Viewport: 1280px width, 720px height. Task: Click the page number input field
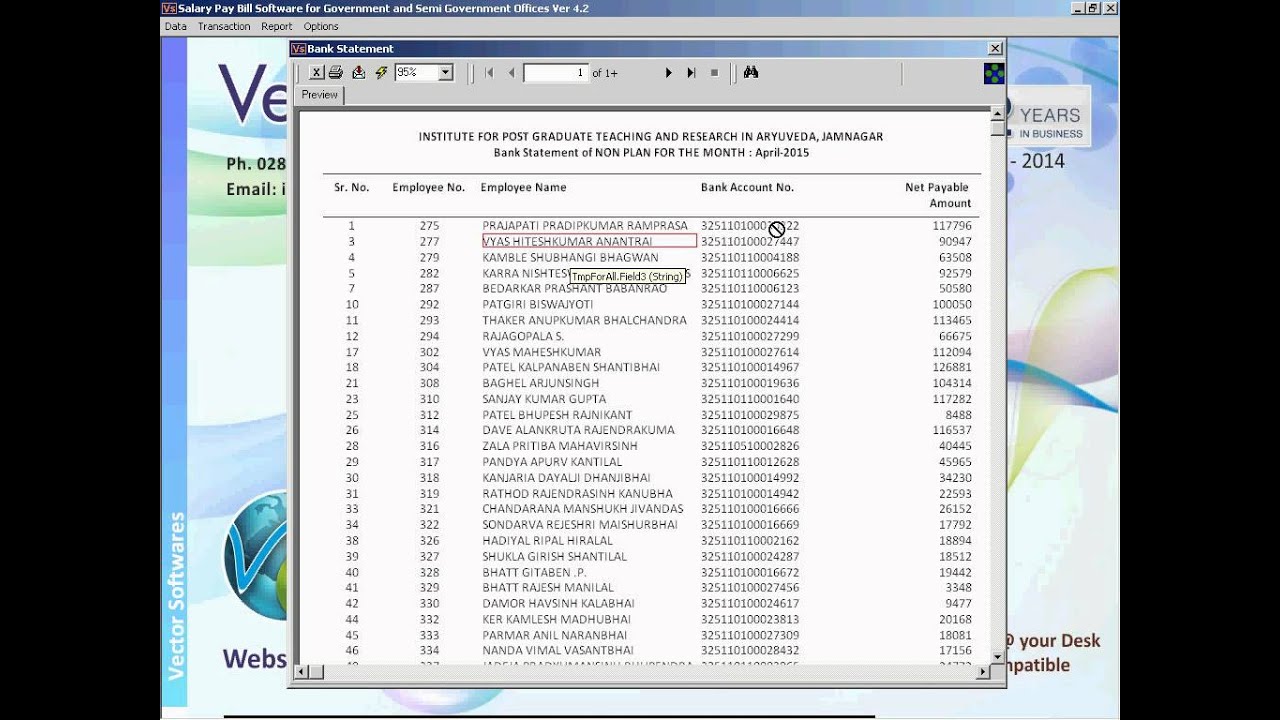coord(556,72)
